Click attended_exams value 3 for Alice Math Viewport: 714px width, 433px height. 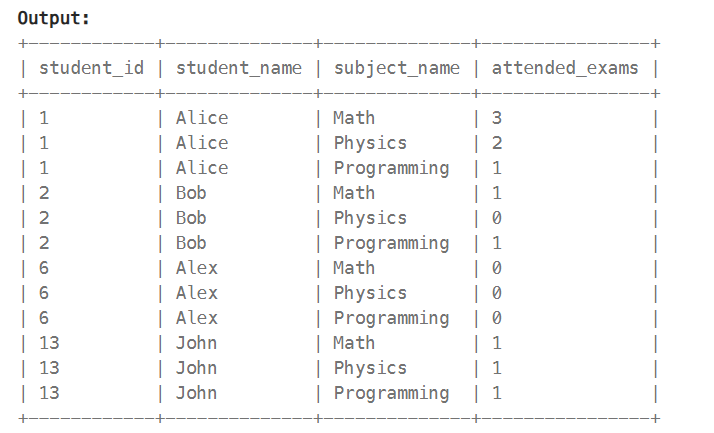coord(497,118)
